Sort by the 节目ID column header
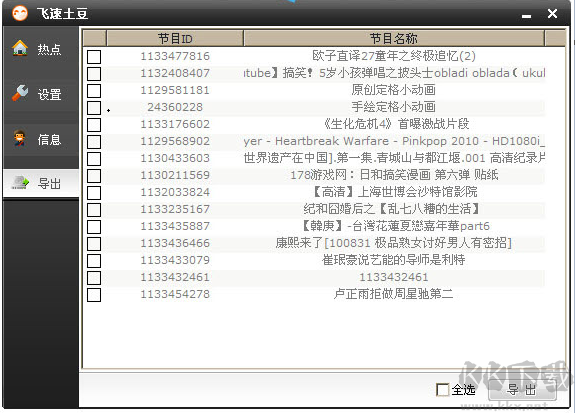Viewport: 575px width, 413px height. 175,38
